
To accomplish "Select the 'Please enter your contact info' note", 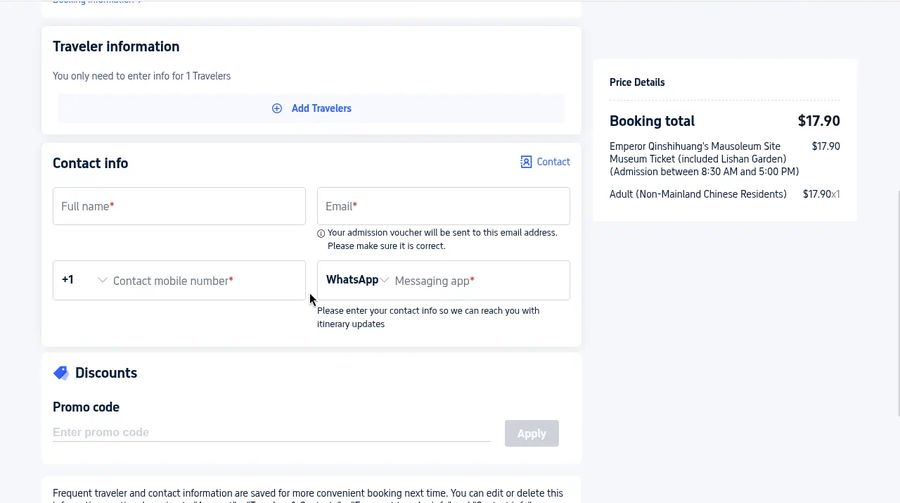I will pos(428,317).
